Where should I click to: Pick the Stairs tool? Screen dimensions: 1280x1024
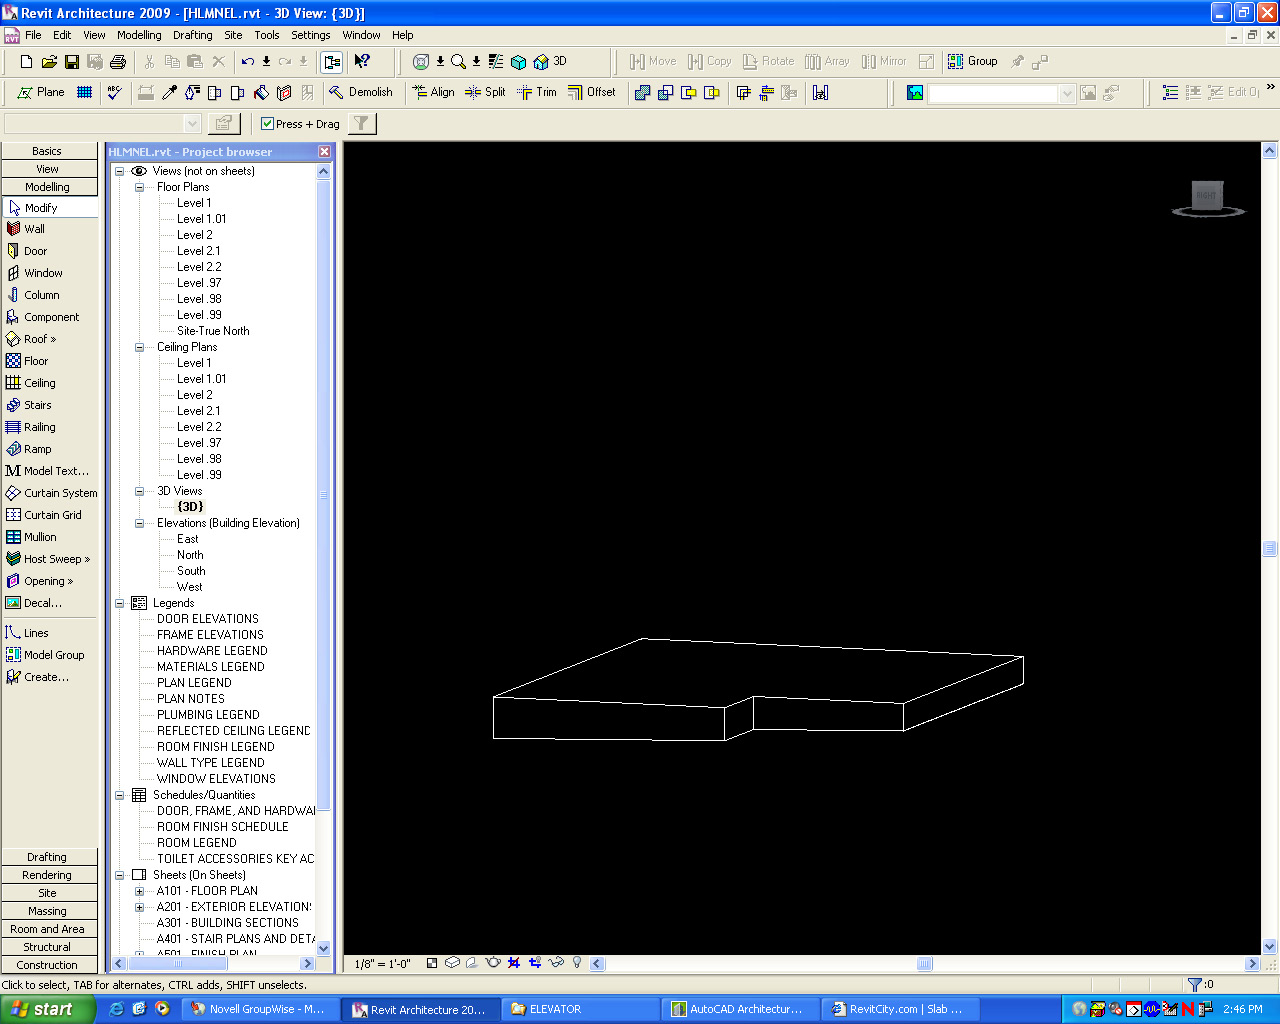37,405
